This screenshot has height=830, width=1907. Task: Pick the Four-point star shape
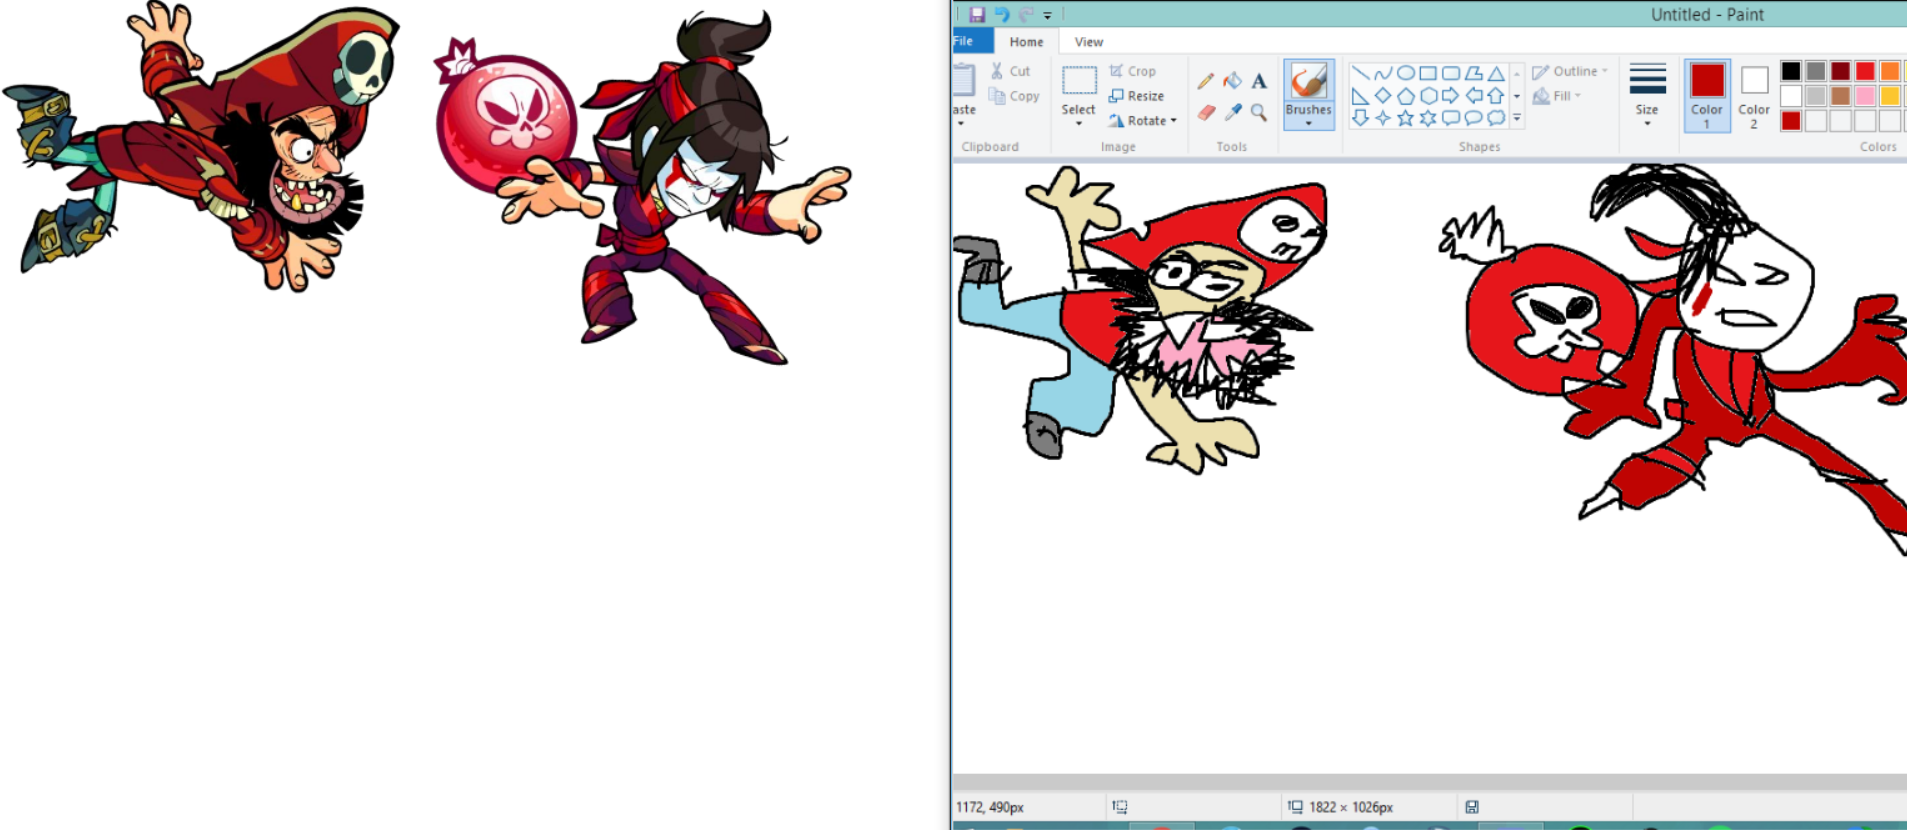[1383, 118]
